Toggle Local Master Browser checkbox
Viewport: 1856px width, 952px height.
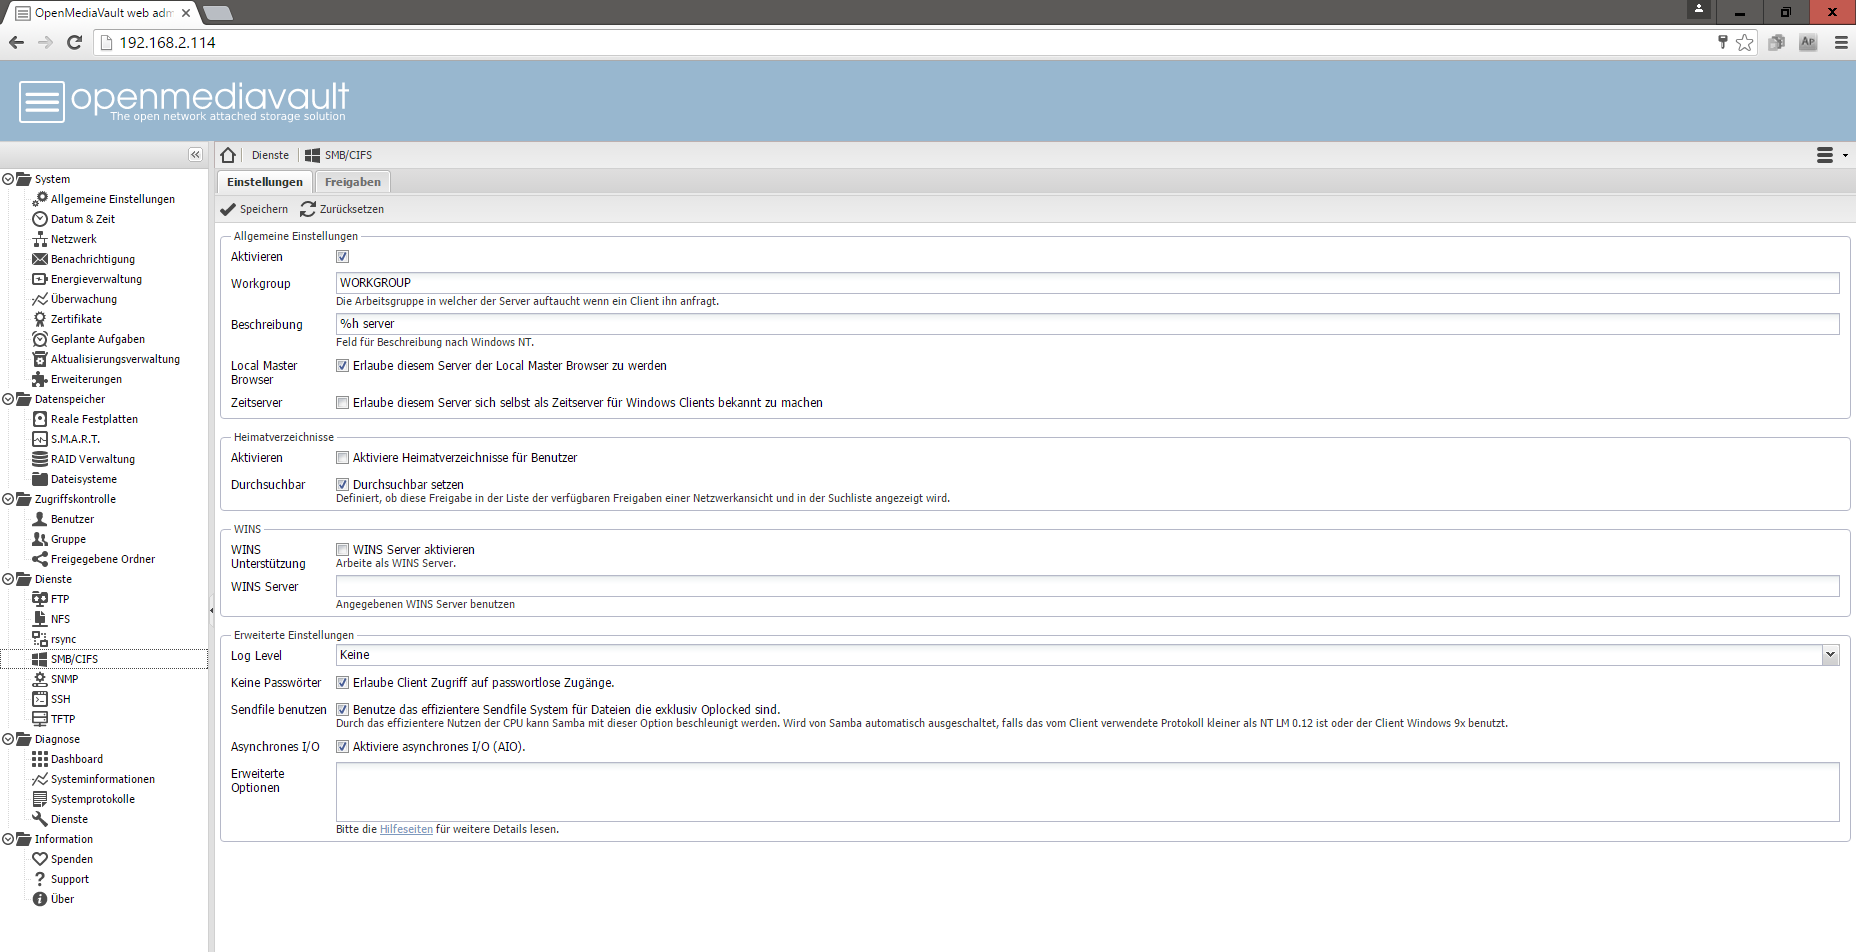pyautogui.click(x=342, y=366)
